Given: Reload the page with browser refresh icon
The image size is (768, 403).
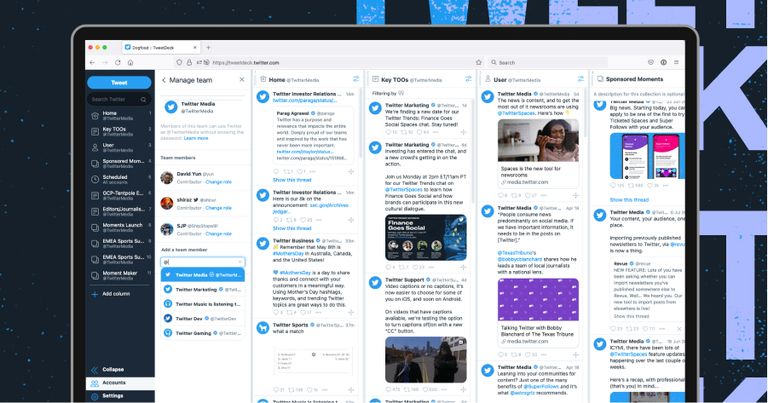Looking at the screenshot, I should click(118, 63).
